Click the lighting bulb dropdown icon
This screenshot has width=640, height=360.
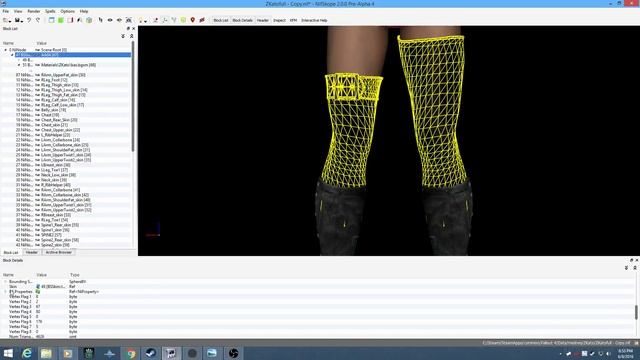[x=142, y=20]
